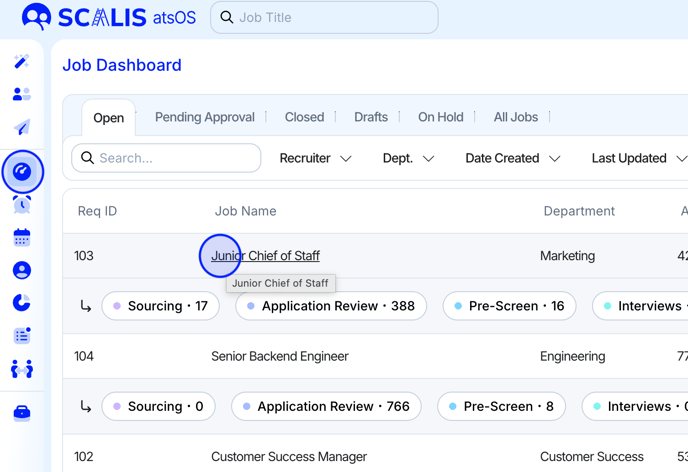Open the calendar icon in sidebar
The image size is (688, 472).
tap(22, 237)
